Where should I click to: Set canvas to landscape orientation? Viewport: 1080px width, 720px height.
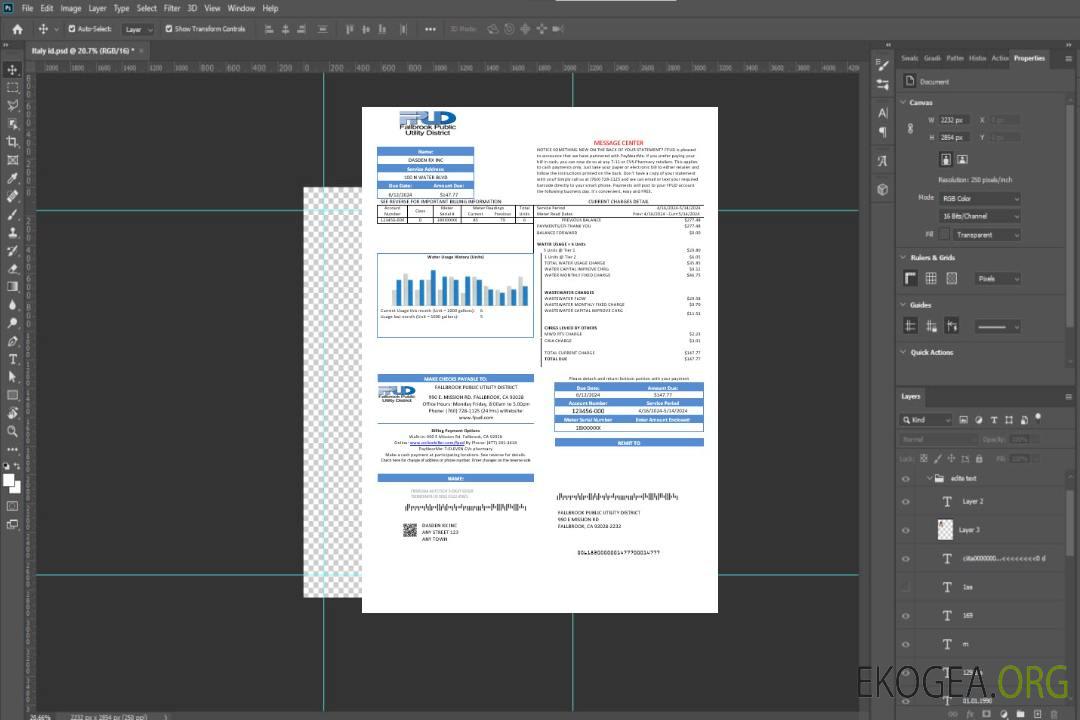coord(962,160)
